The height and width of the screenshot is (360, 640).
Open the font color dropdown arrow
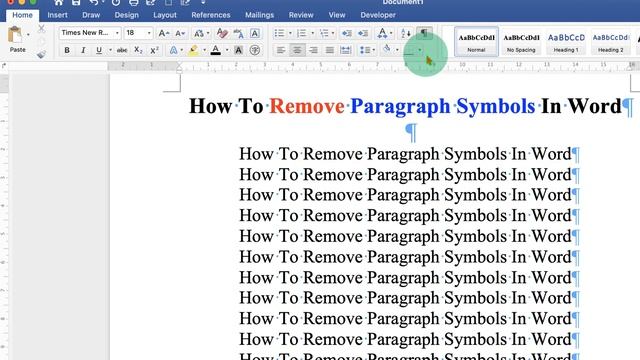click(x=227, y=50)
